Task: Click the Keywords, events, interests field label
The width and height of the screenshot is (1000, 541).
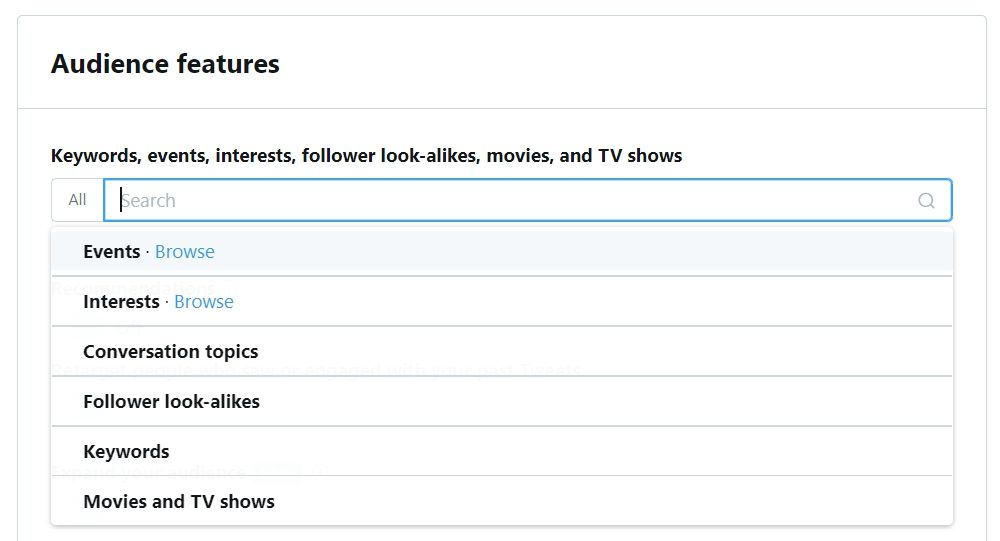Action: click(x=366, y=156)
